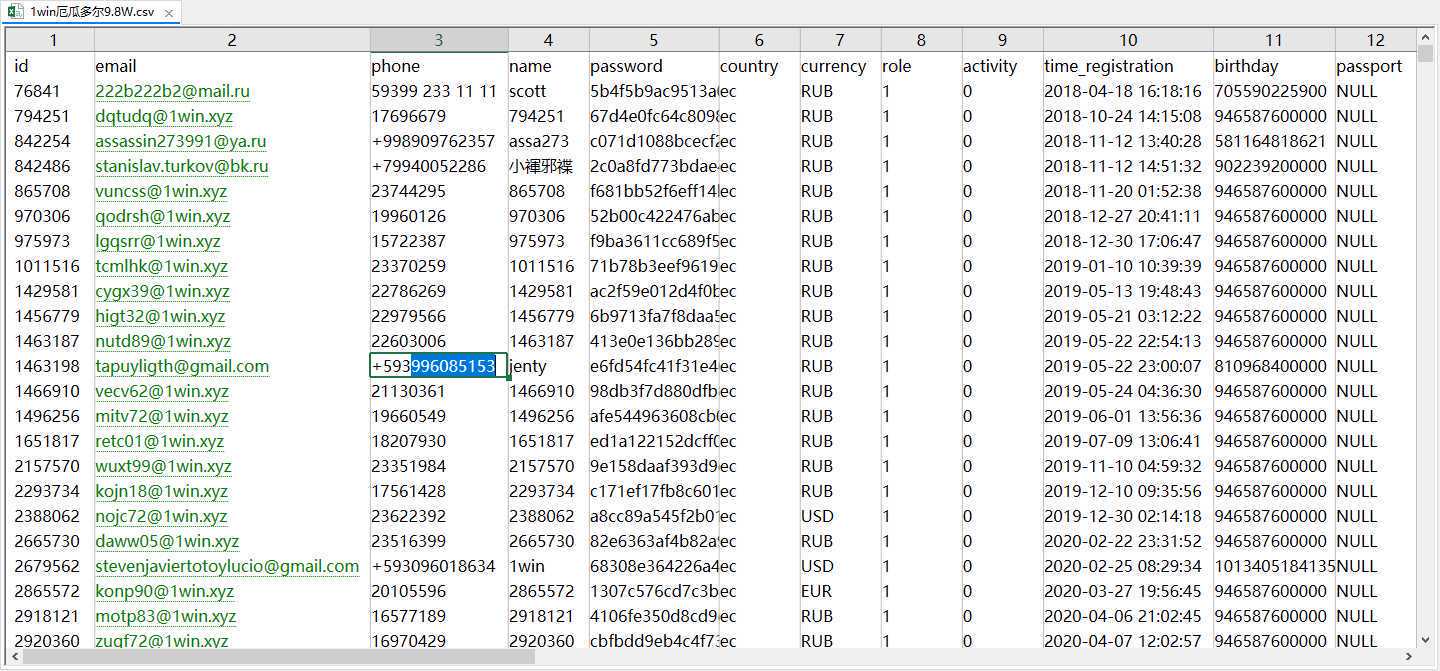Click the USD currency cell in row 2388062
The height and width of the screenshot is (671, 1440).
tap(817, 516)
